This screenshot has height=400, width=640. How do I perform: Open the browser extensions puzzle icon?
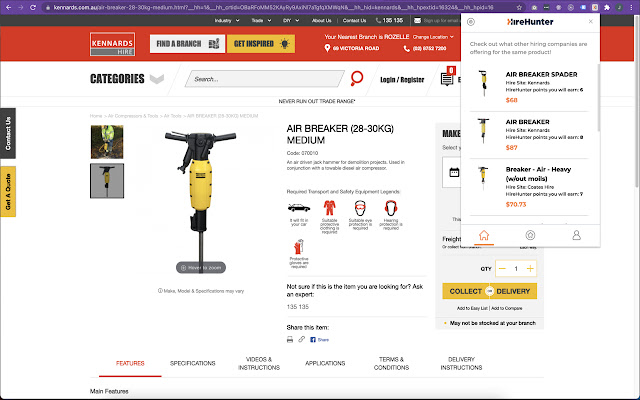pos(607,7)
